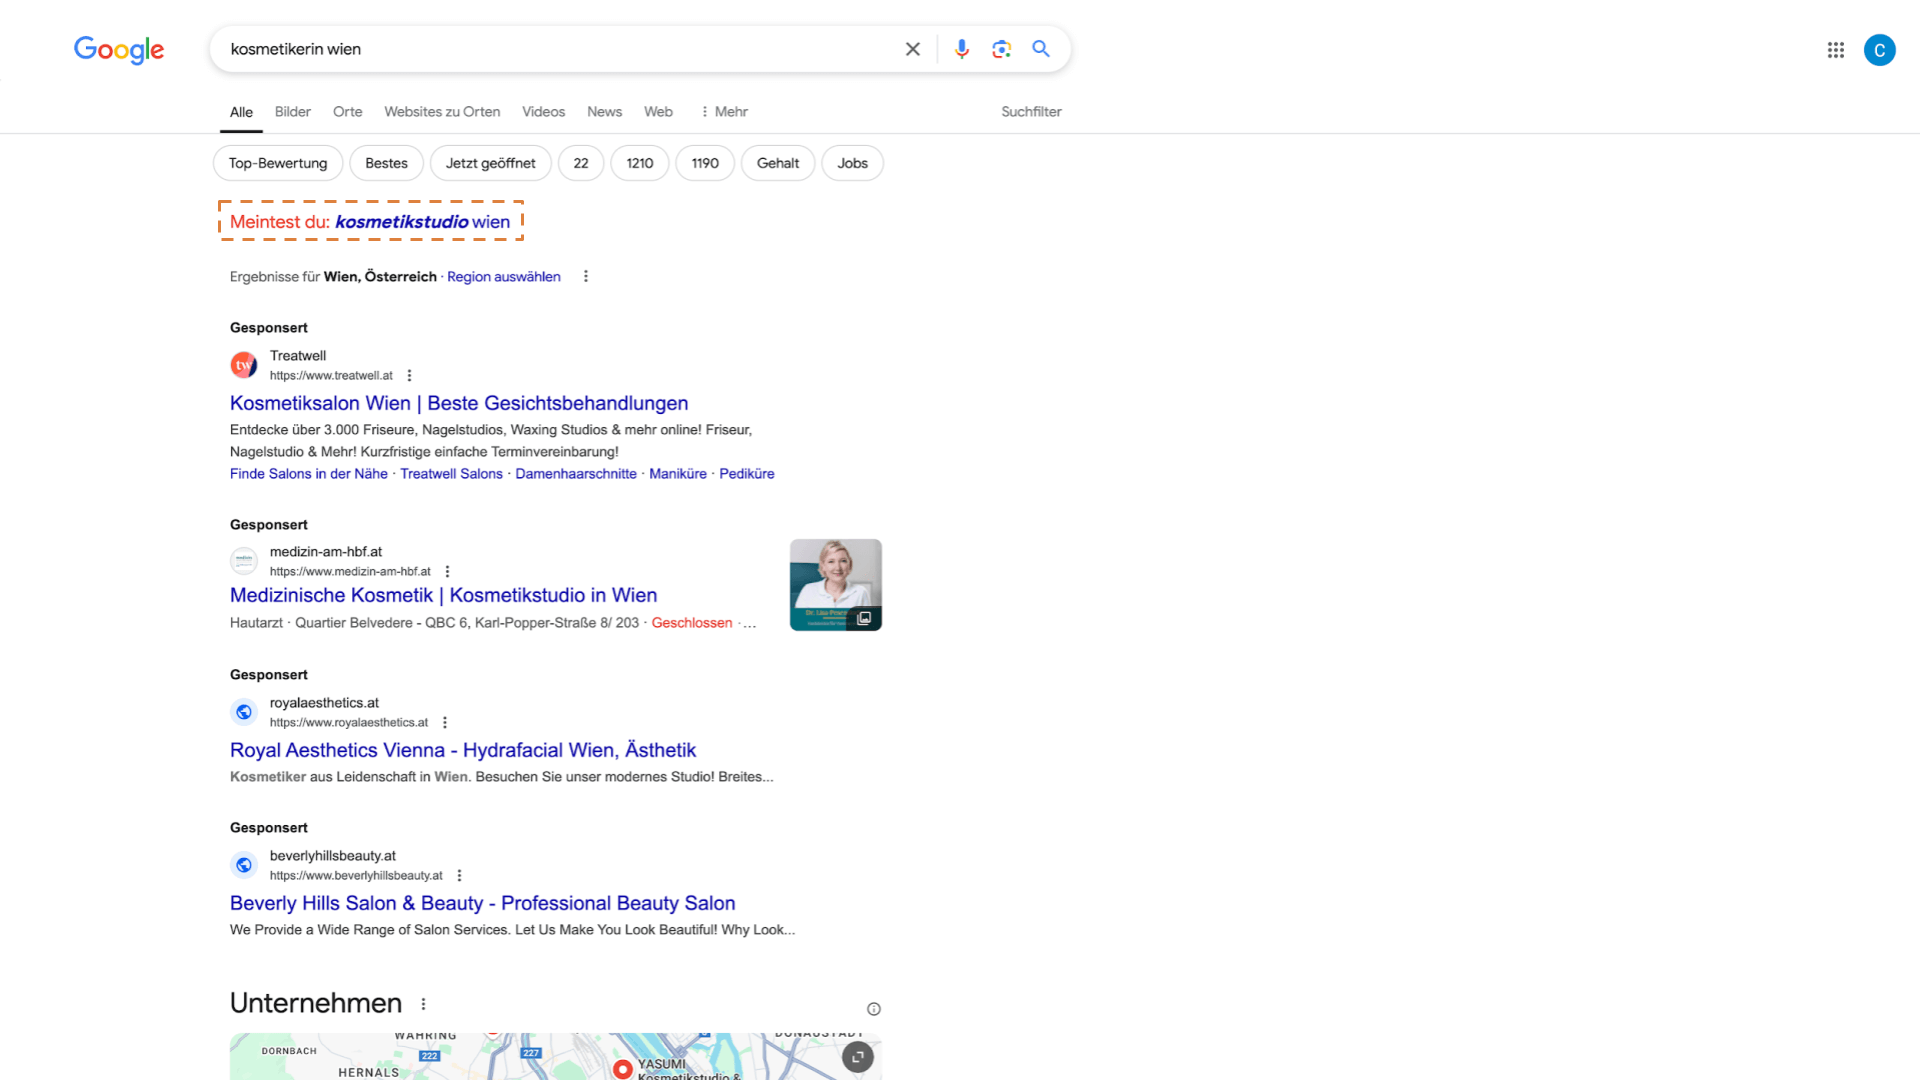The width and height of the screenshot is (1920, 1080).
Task: Expand the map to full view
Action: [x=857, y=1056]
